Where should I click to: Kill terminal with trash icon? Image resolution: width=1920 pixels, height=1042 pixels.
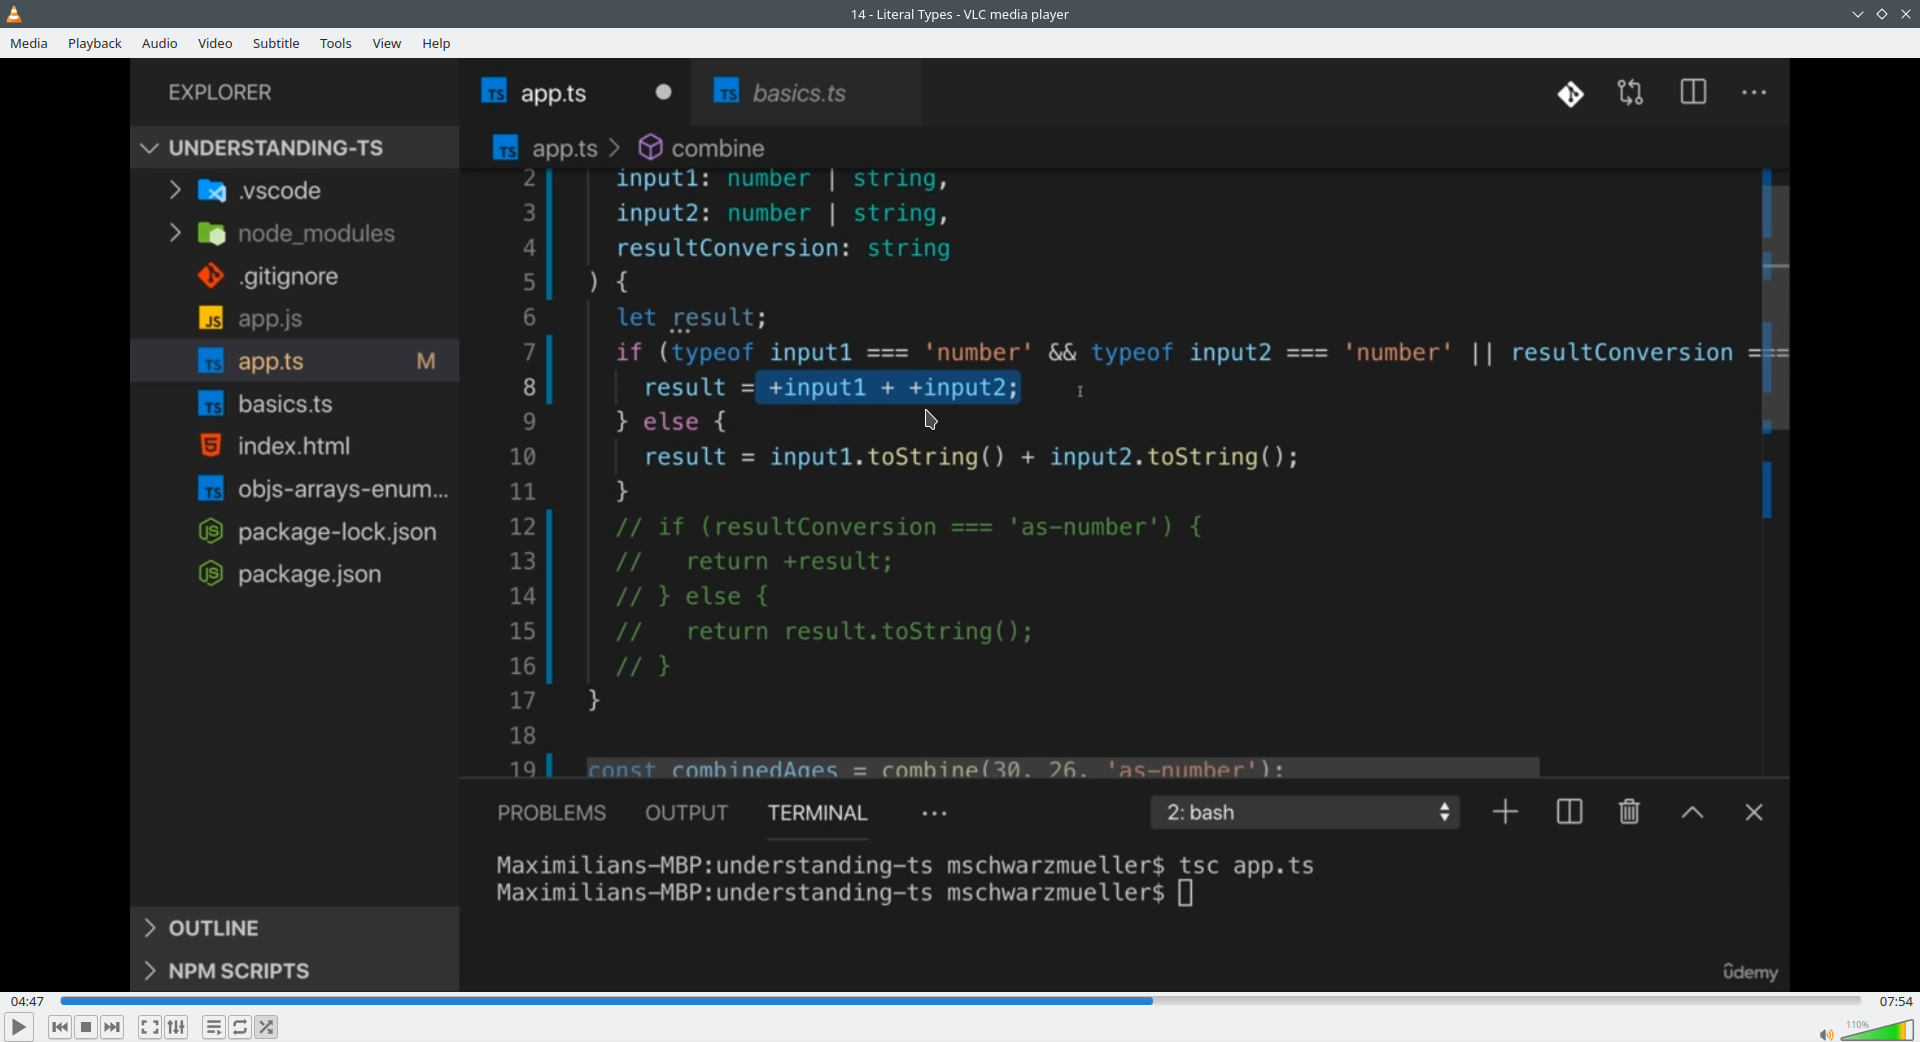click(x=1630, y=812)
